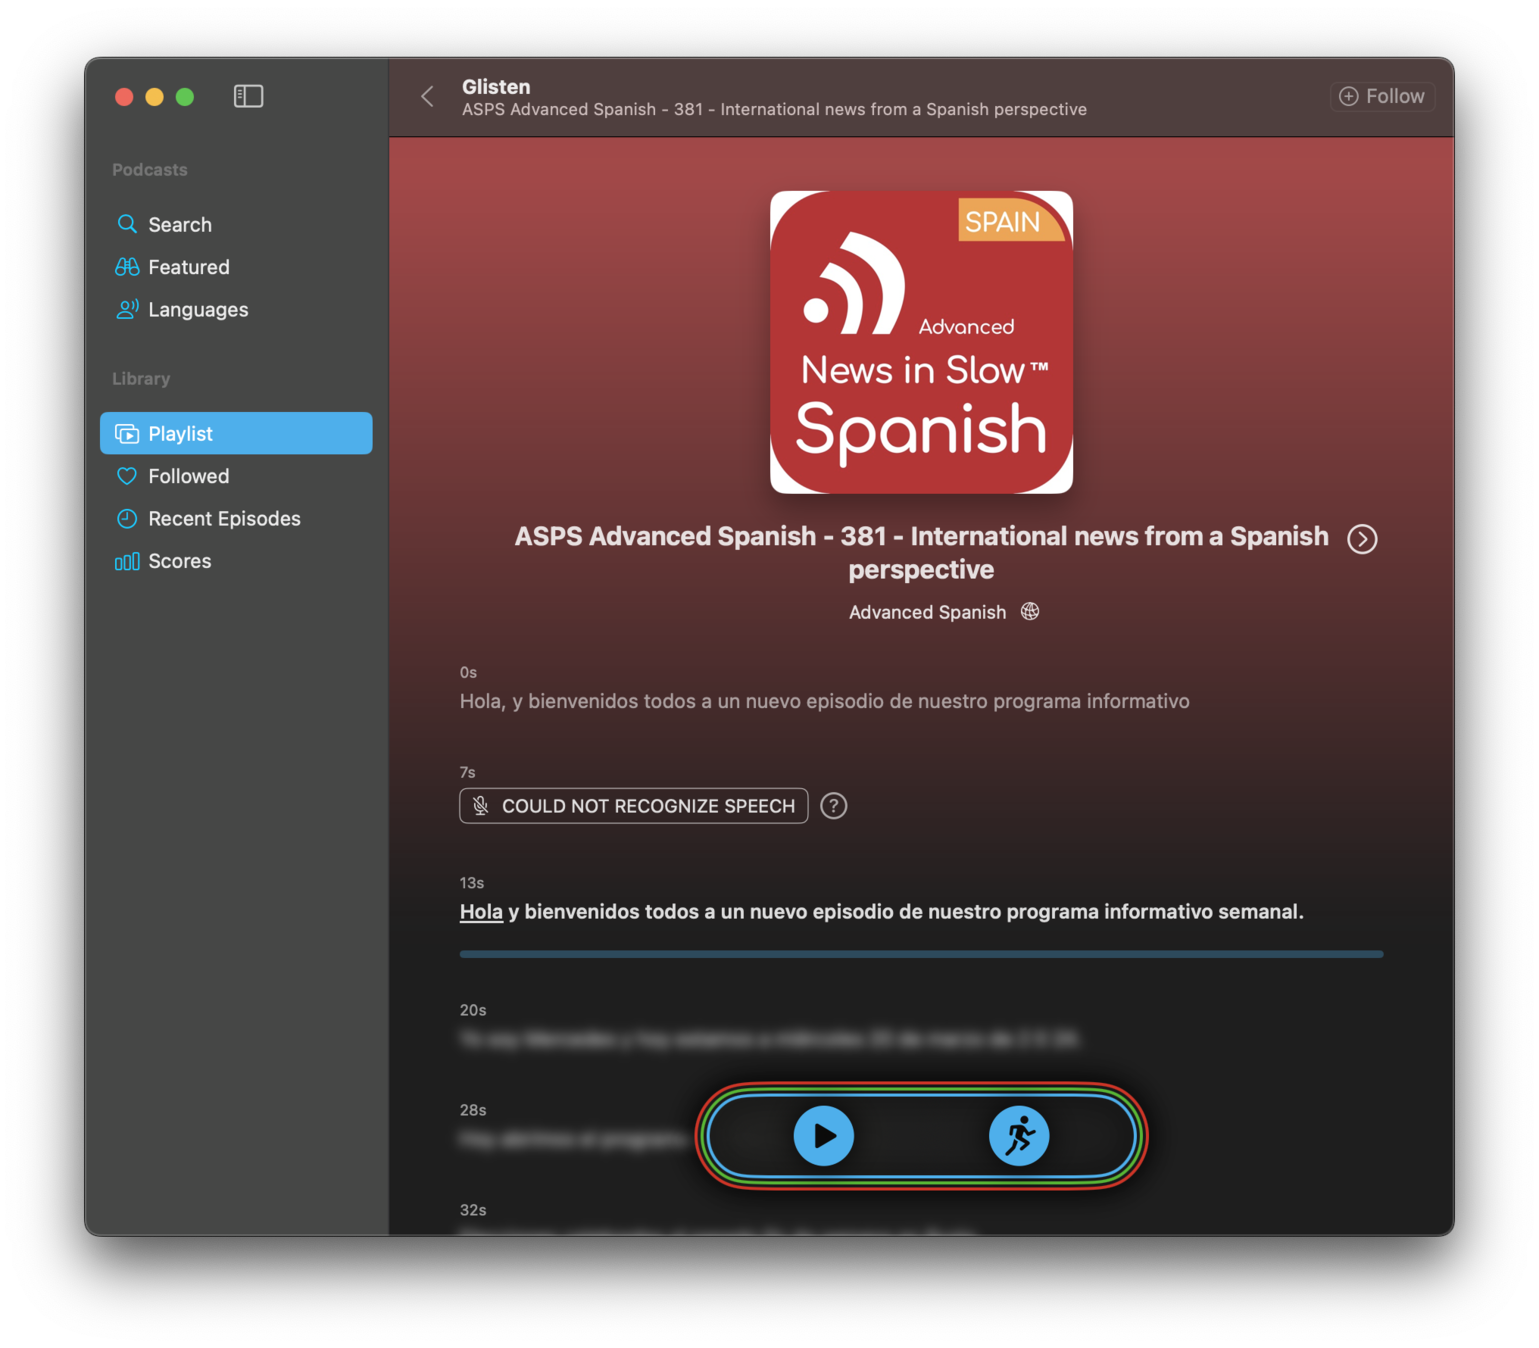Click the underlined word Hola

coord(481,912)
